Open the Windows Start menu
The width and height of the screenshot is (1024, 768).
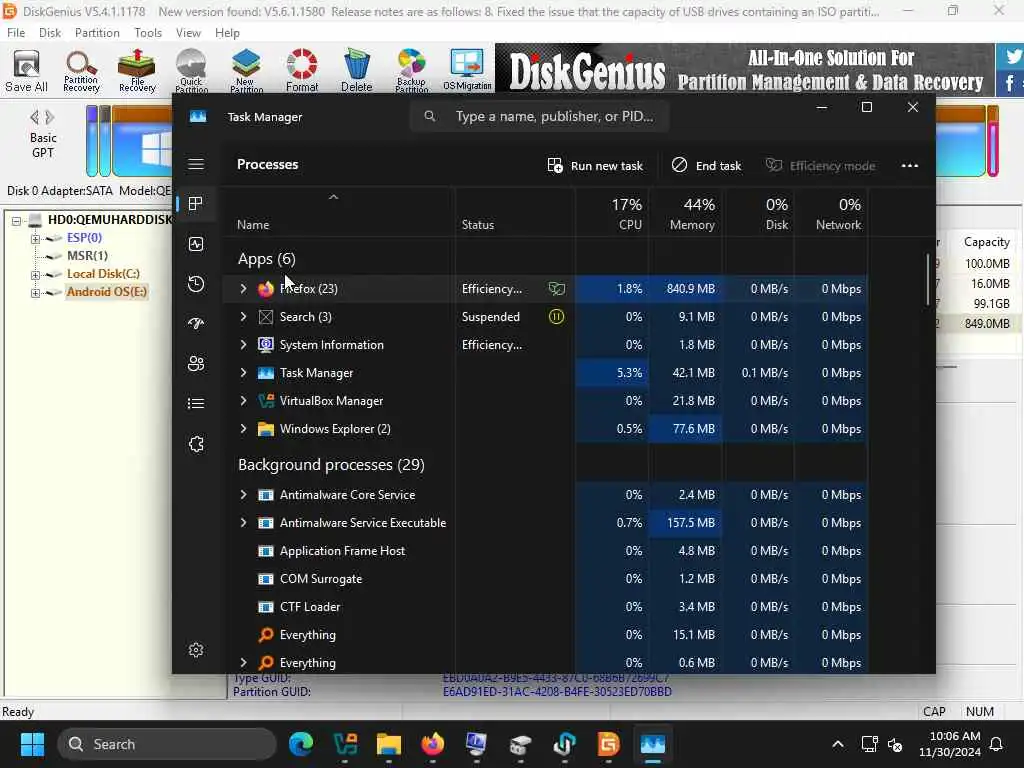coord(33,744)
